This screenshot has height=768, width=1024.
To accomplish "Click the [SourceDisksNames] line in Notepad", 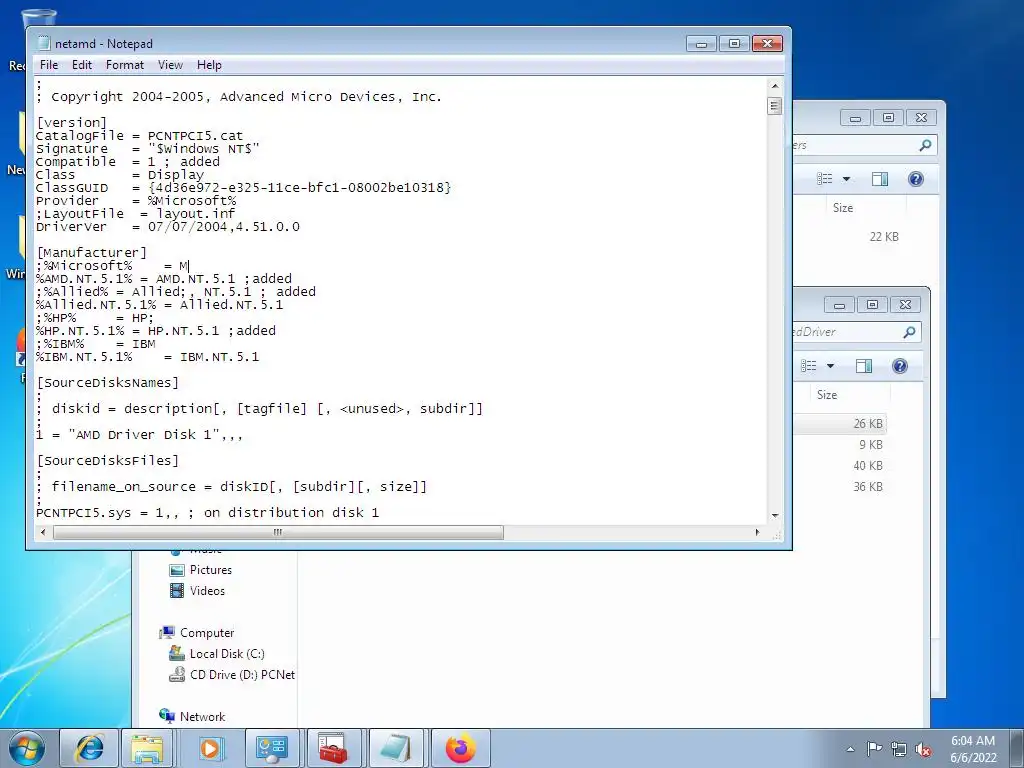I will click(107, 383).
